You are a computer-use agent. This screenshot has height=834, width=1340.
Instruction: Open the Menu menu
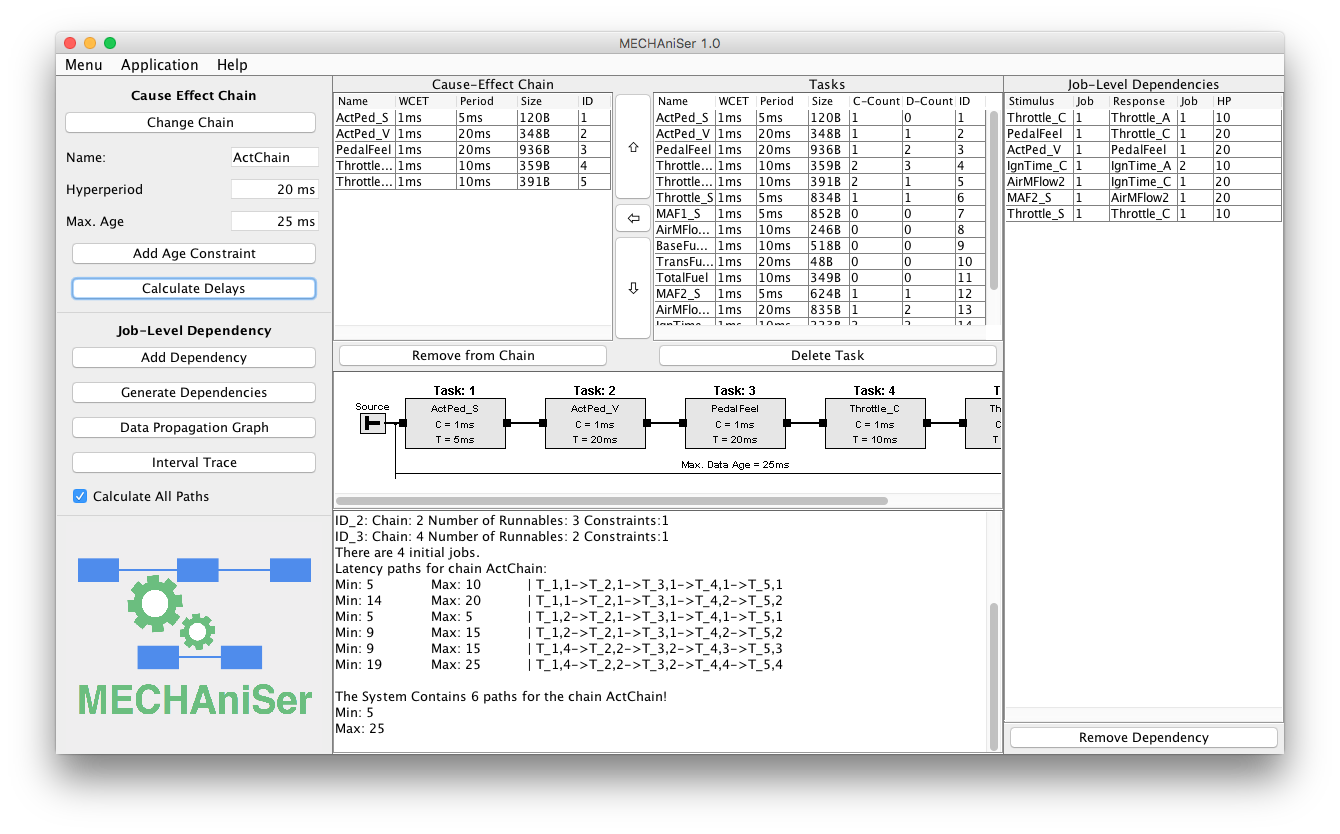(x=84, y=65)
